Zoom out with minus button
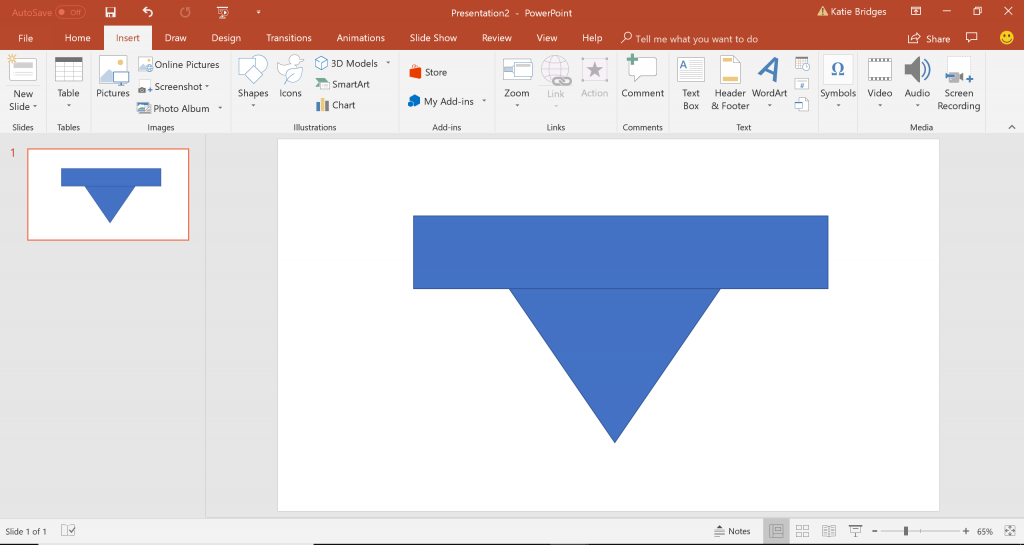 point(874,531)
